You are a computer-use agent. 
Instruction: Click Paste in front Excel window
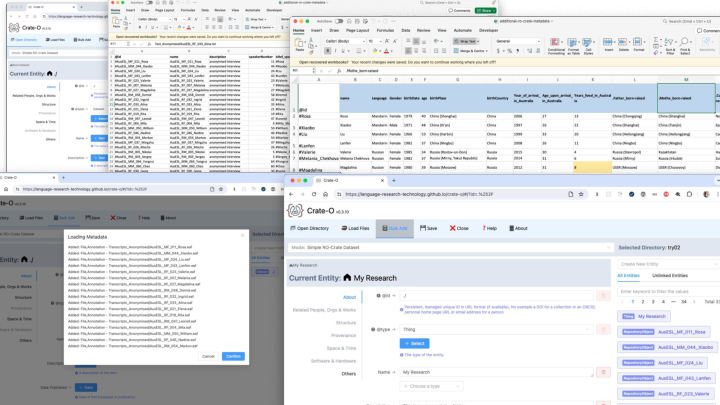pyautogui.click(x=299, y=46)
